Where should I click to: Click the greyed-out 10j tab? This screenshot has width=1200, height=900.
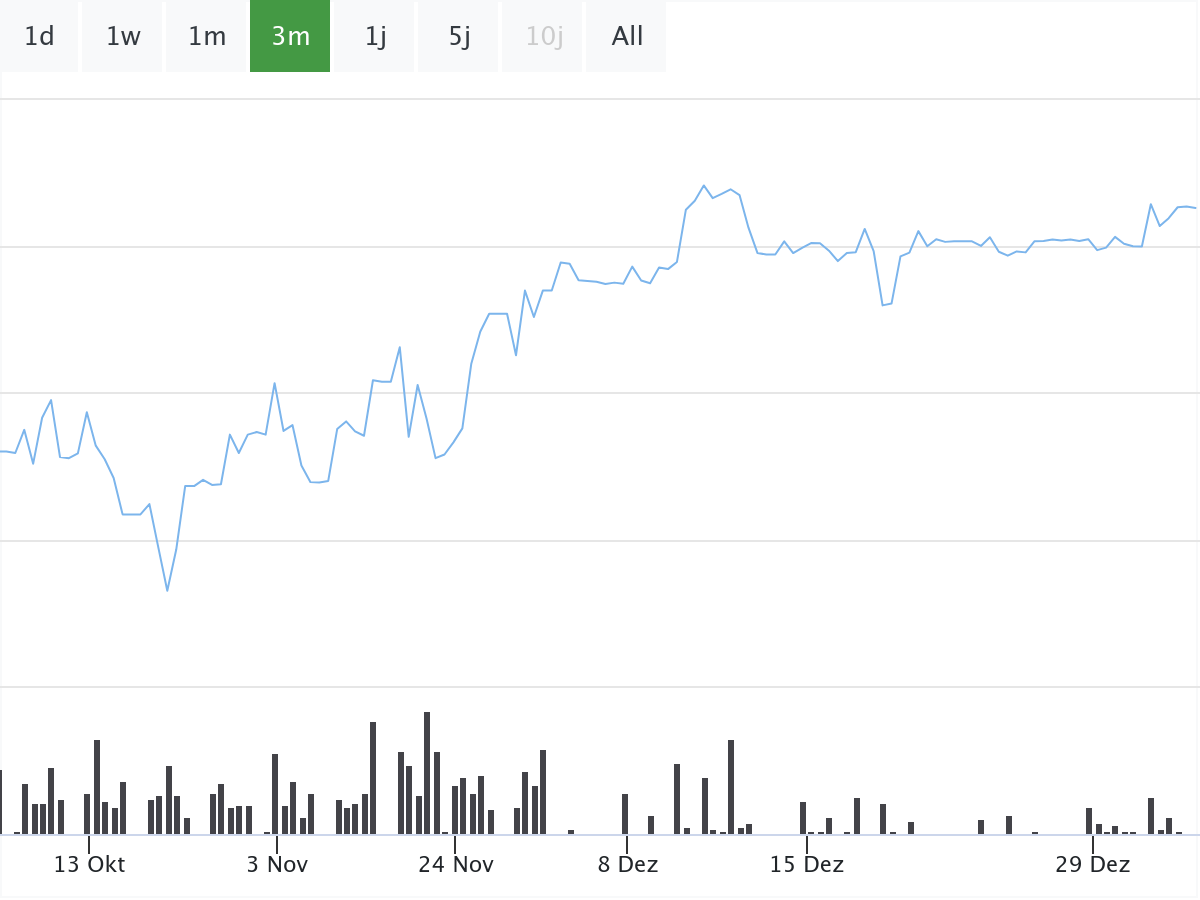coord(544,37)
